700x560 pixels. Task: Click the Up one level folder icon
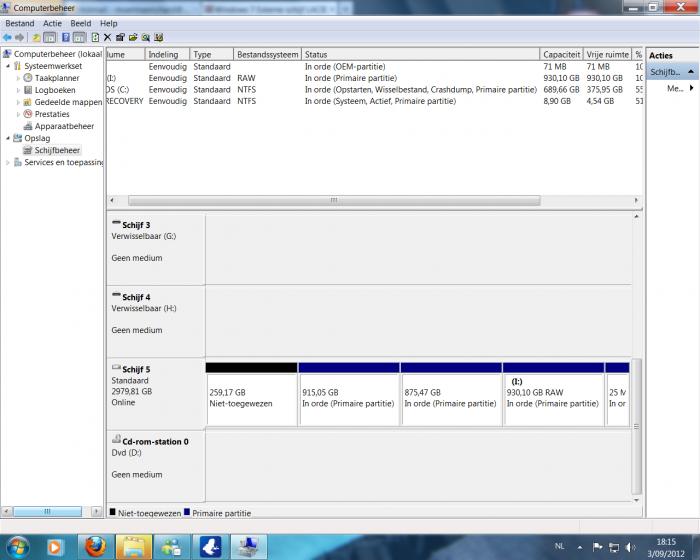coord(36,38)
